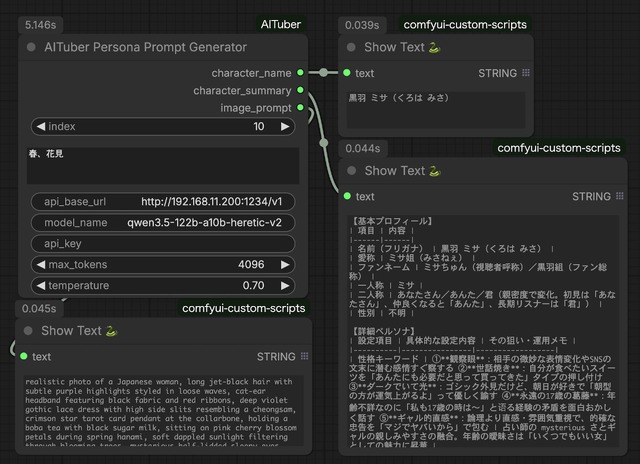The image size is (640, 464).
Task: Click text input slot on top-right Show Text
Action: point(346,73)
